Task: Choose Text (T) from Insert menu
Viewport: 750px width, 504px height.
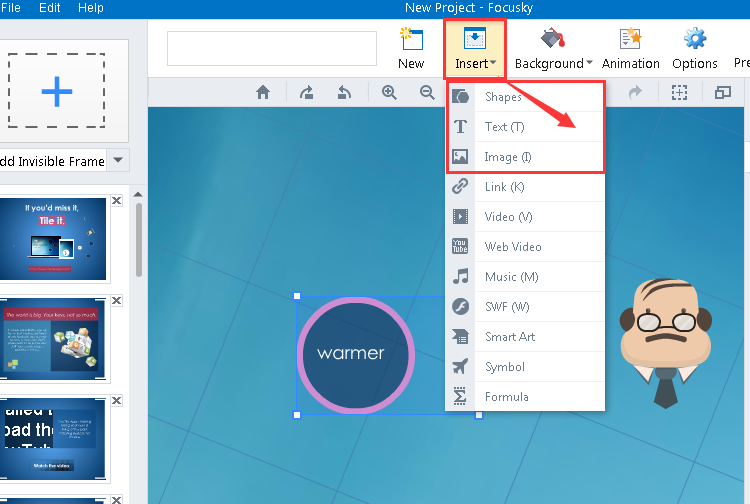Action: [525, 127]
